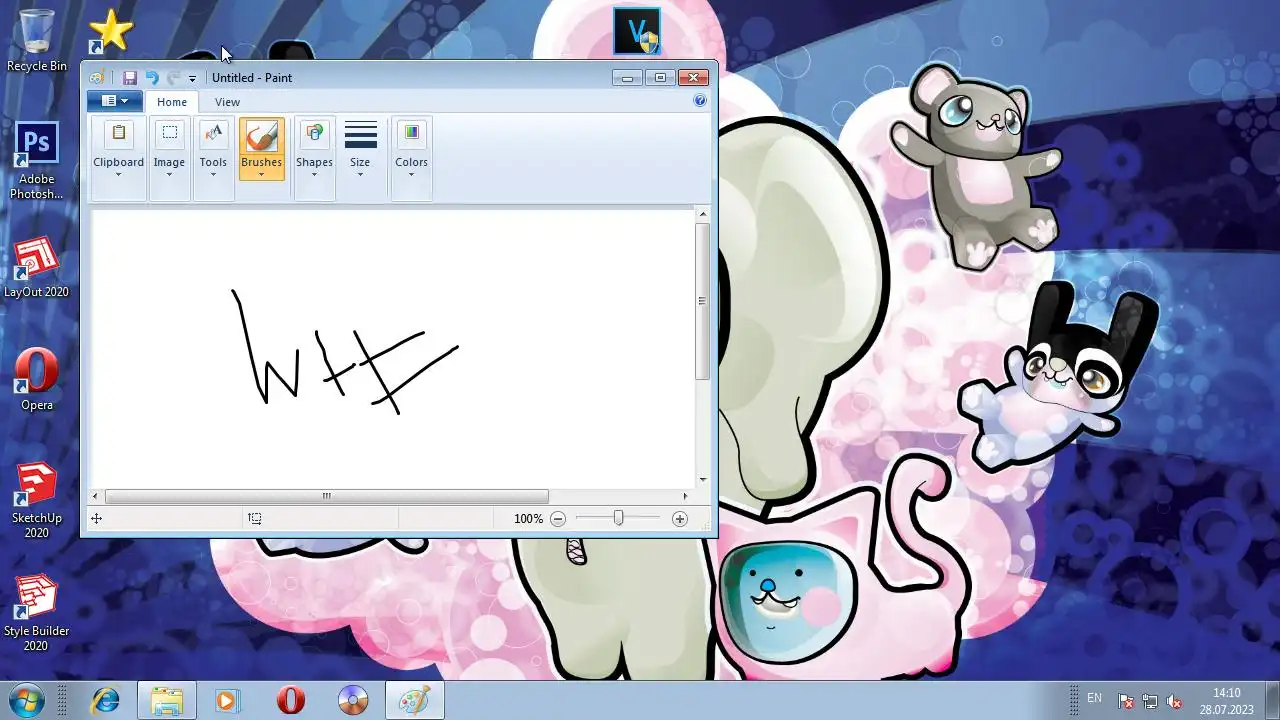Select the Recycle Bin desktop icon
Viewport: 1280px width, 720px height.
37,41
